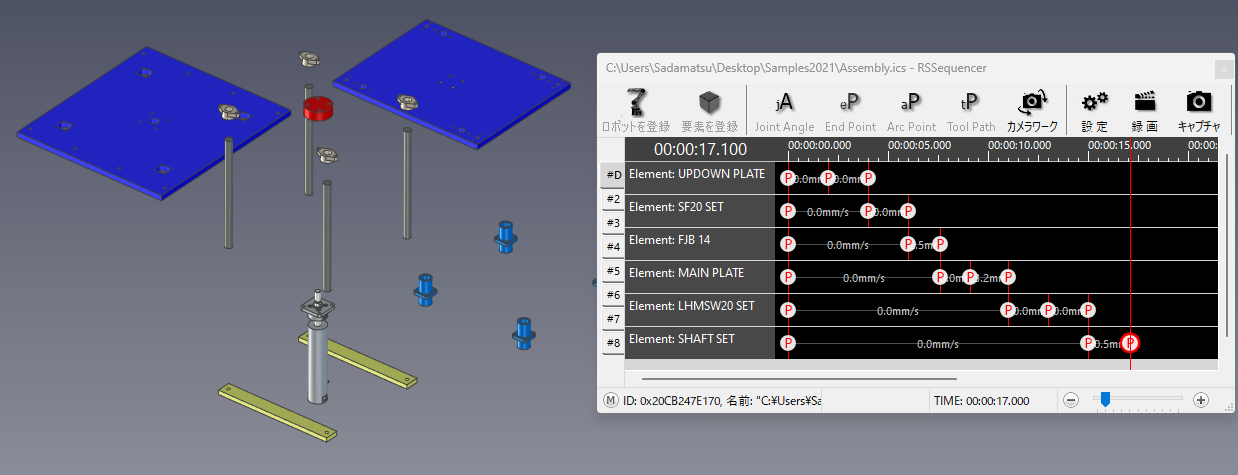Select the Element: MAIN PLATE track
Screen dimensions: 1238x475
click(x=699, y=273)
